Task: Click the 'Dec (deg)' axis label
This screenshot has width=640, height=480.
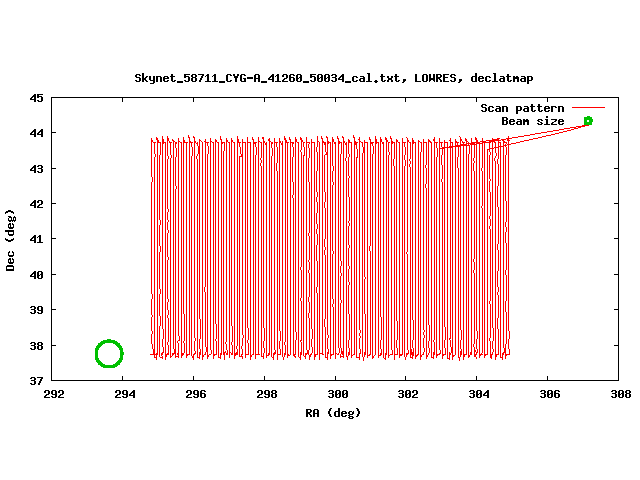Action: click(x=10, y=240)
